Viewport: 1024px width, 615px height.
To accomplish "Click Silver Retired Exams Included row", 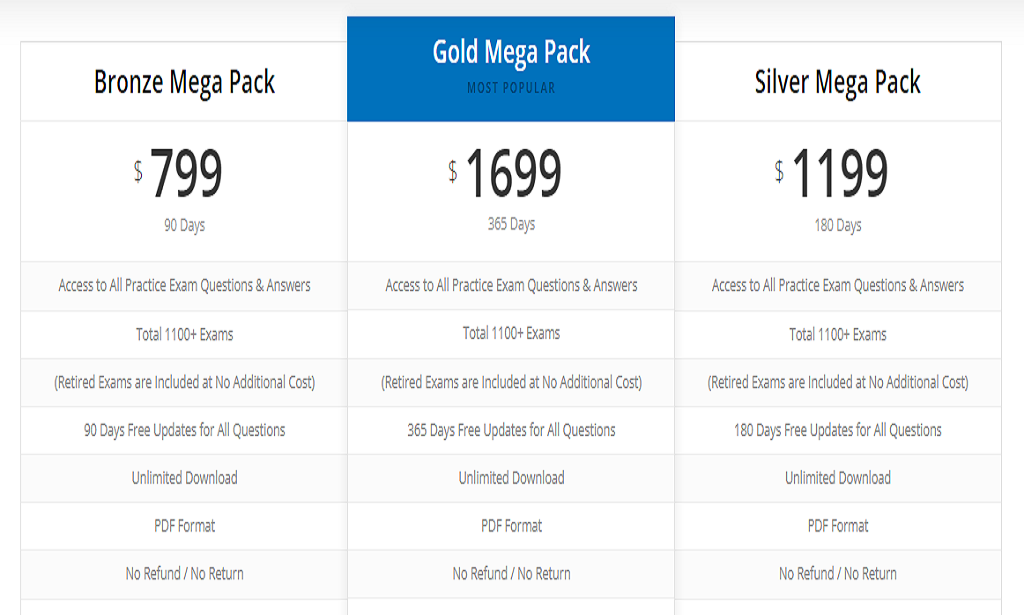I will point(837,383).
